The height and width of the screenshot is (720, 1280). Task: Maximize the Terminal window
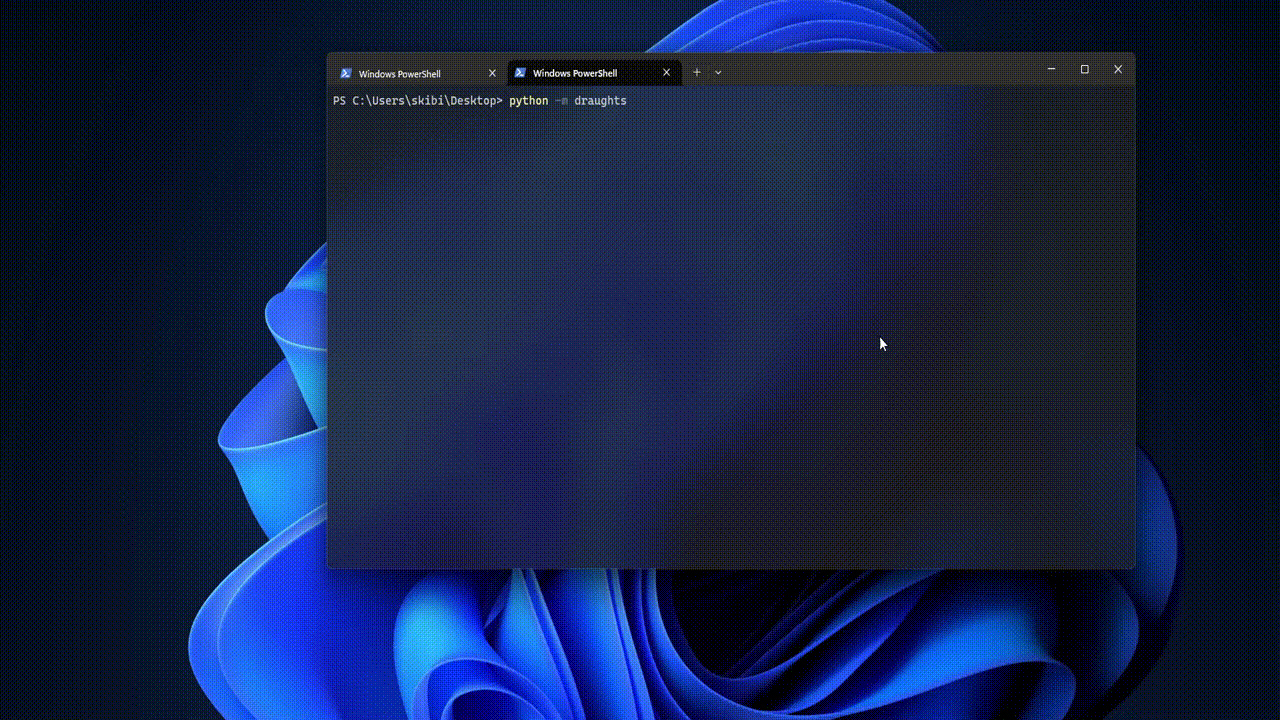coord(1084,69)
